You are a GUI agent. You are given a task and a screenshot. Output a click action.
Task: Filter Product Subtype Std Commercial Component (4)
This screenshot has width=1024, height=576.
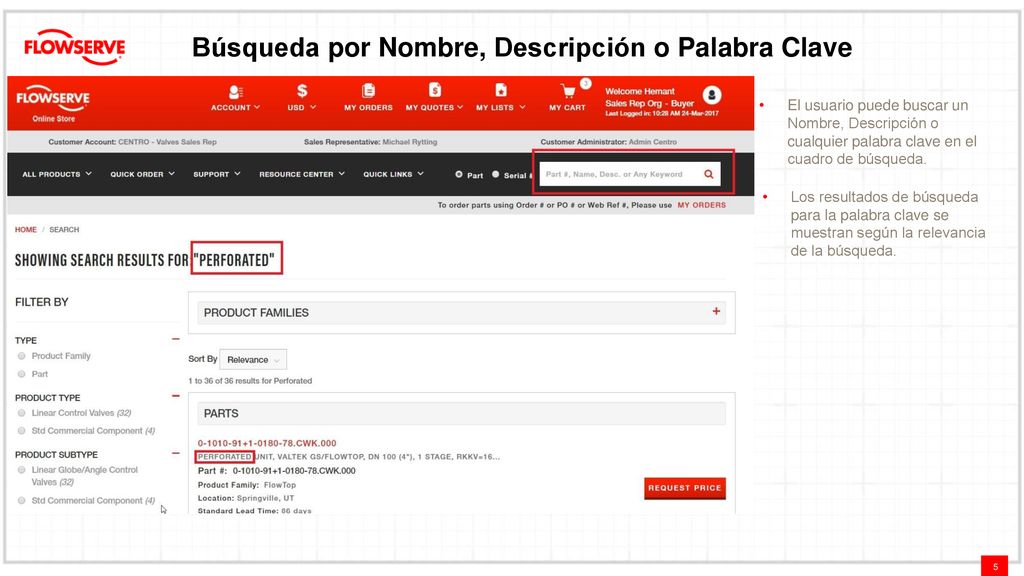(x=22, y=500)
